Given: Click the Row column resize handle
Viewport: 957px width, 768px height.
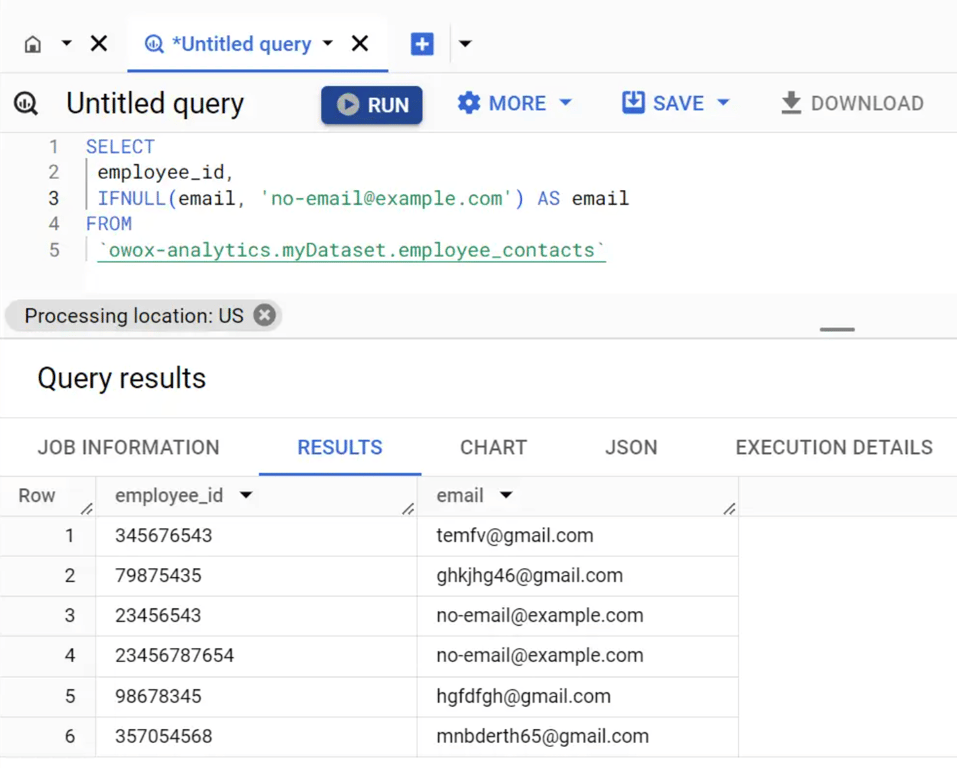Looking at the screenshot, I should coord(87,508).
